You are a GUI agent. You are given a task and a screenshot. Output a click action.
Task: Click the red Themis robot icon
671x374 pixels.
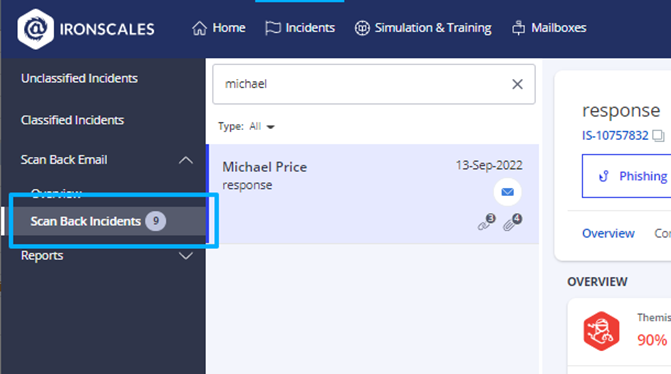tap(601, 331)
